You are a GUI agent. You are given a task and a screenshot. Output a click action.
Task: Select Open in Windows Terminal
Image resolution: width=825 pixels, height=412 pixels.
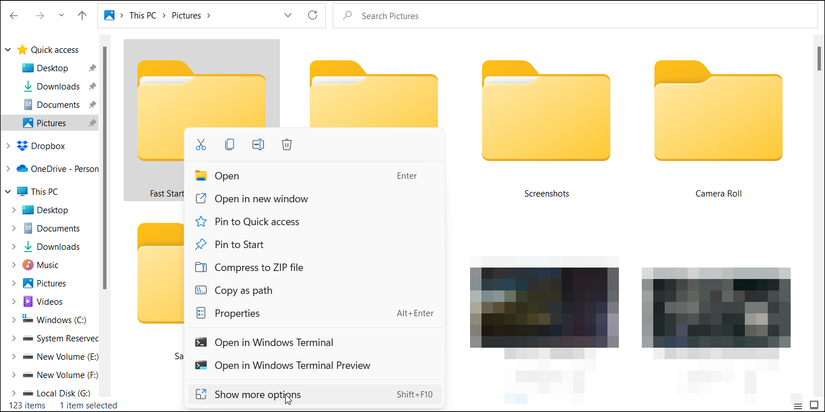[314, 343]
